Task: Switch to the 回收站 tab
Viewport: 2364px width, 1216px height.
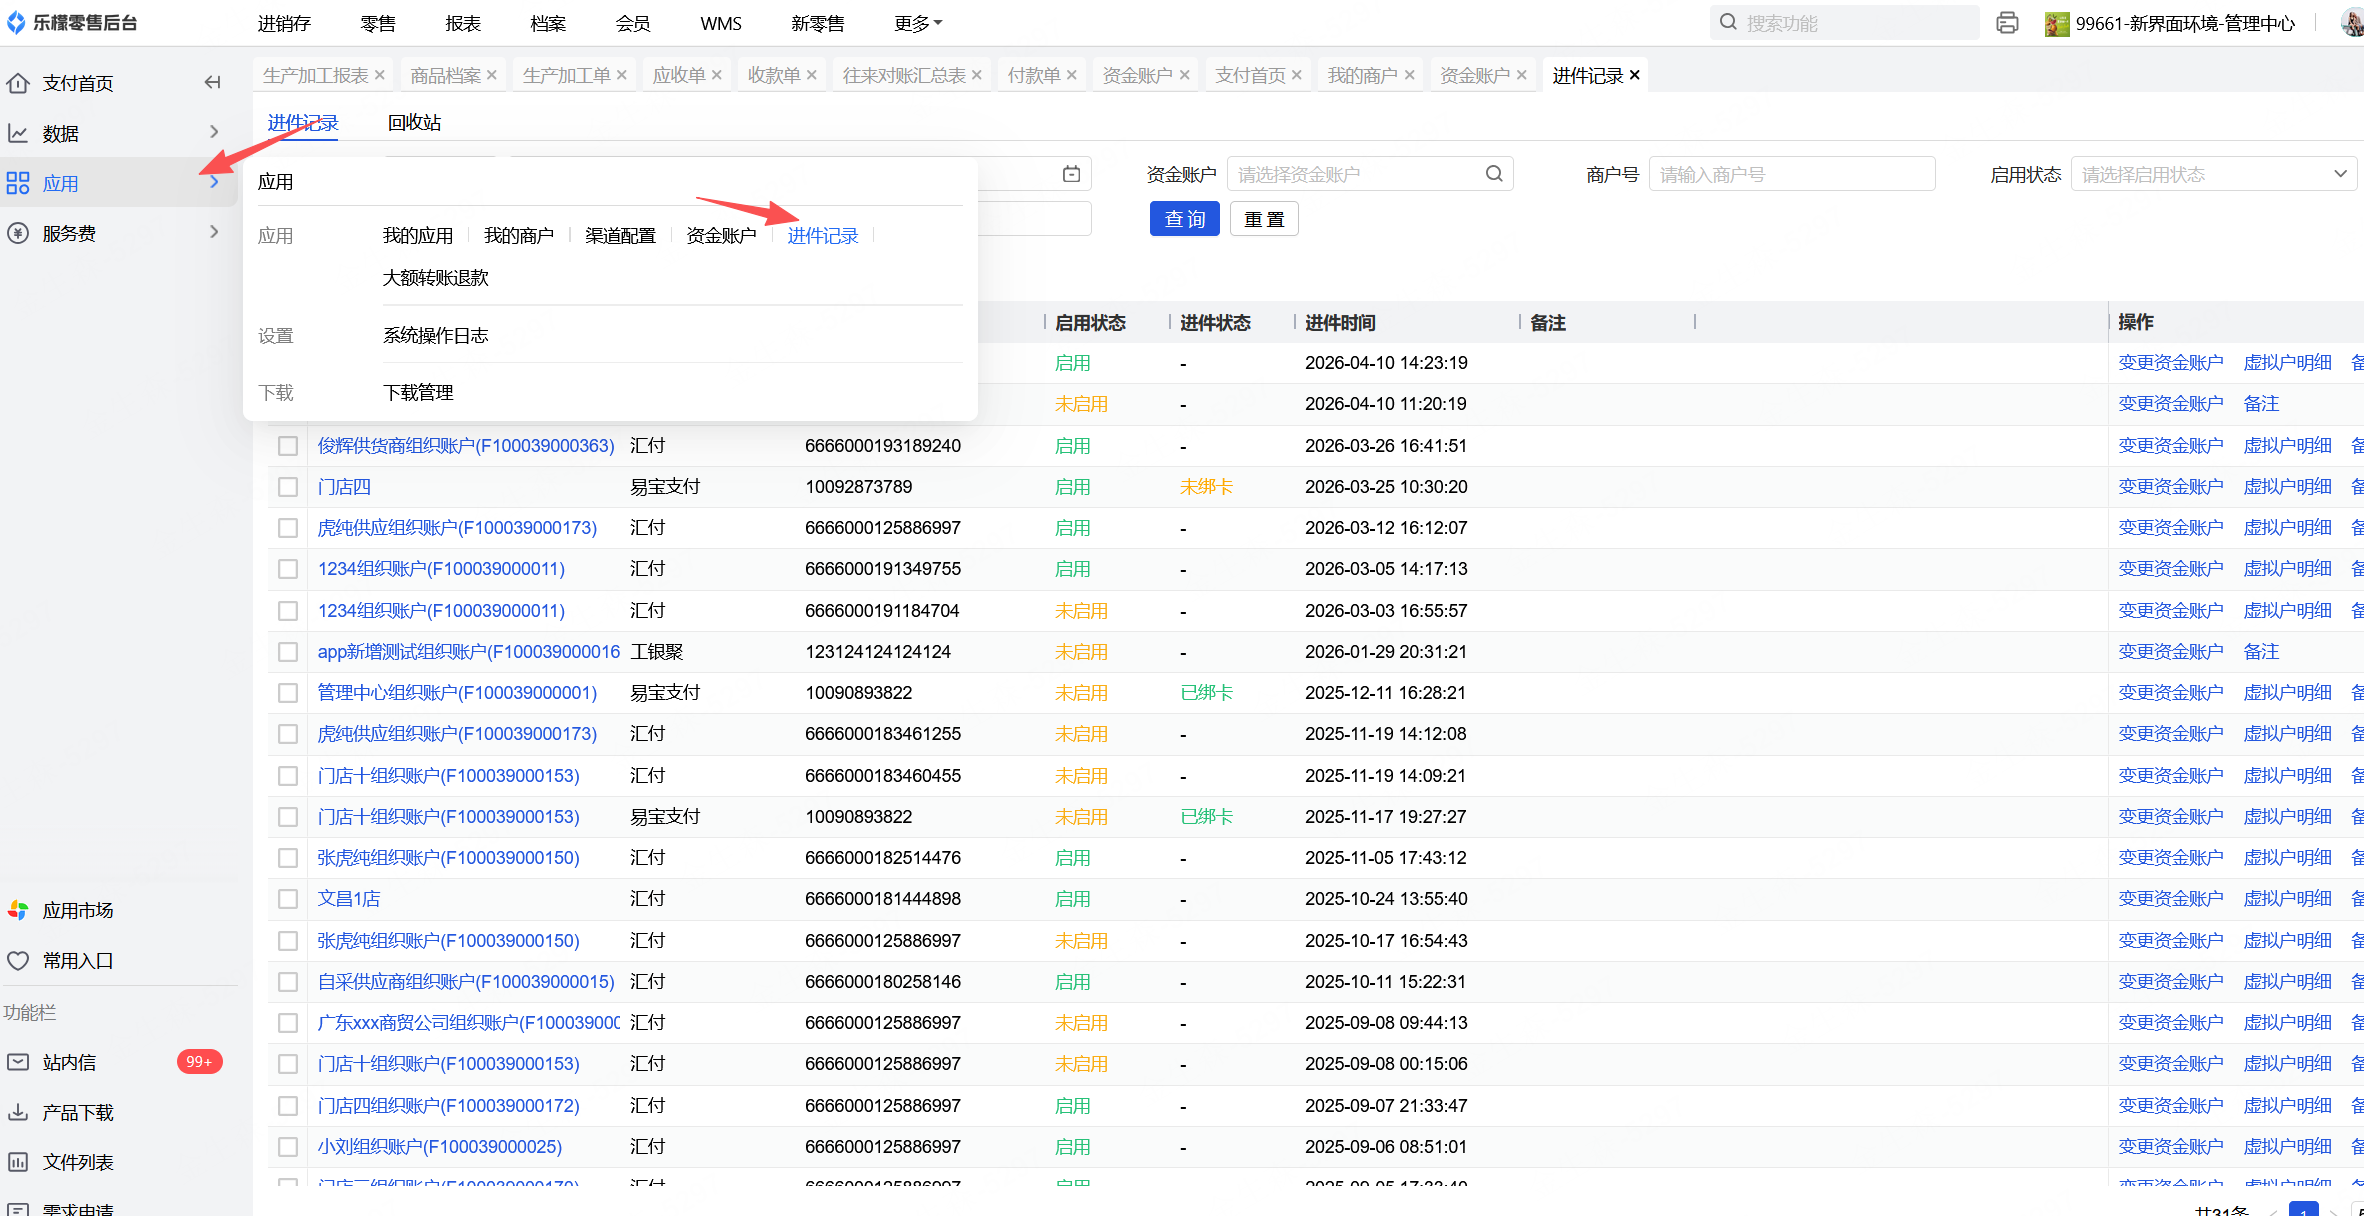Action: pyautogui.click(x=414, y=122)
